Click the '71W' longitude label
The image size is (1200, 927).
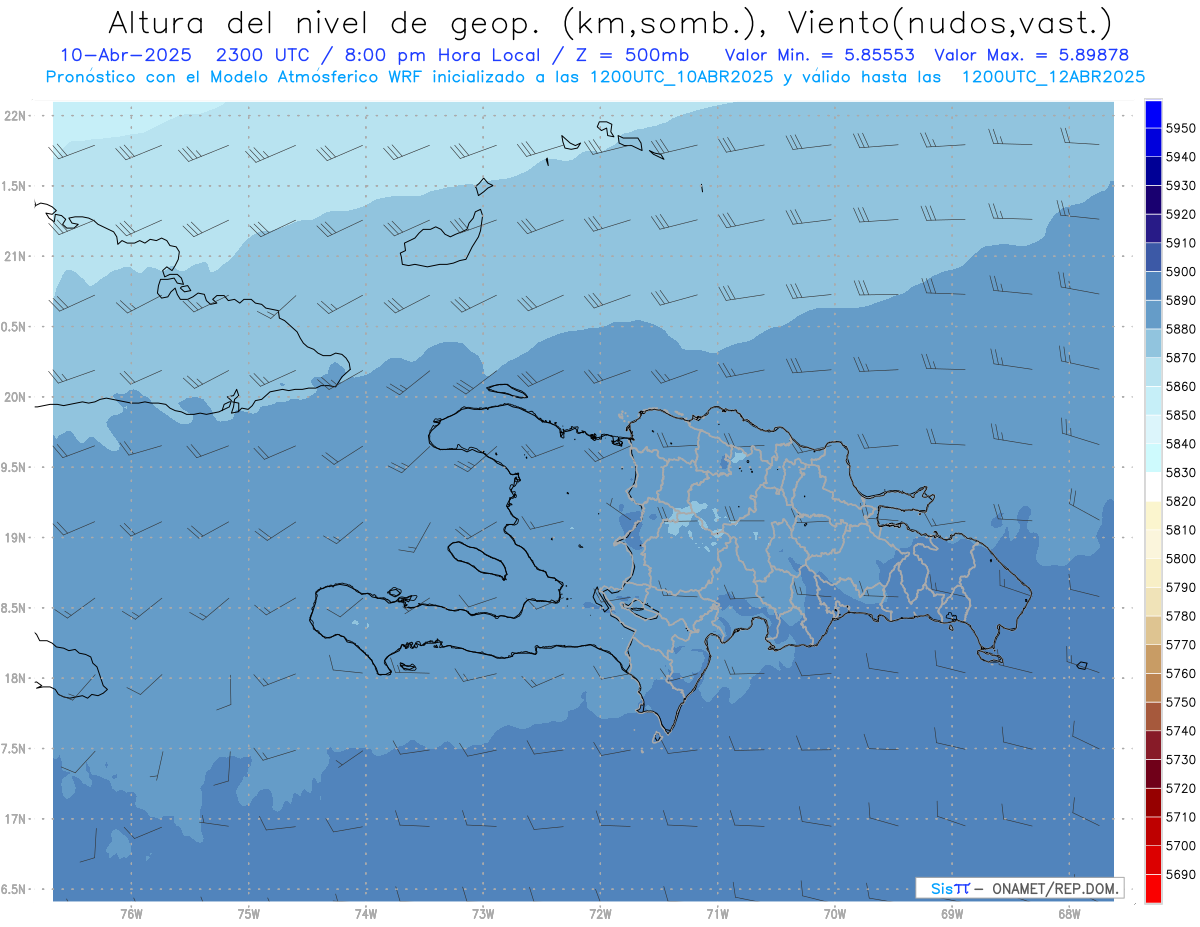coord(717,914)
